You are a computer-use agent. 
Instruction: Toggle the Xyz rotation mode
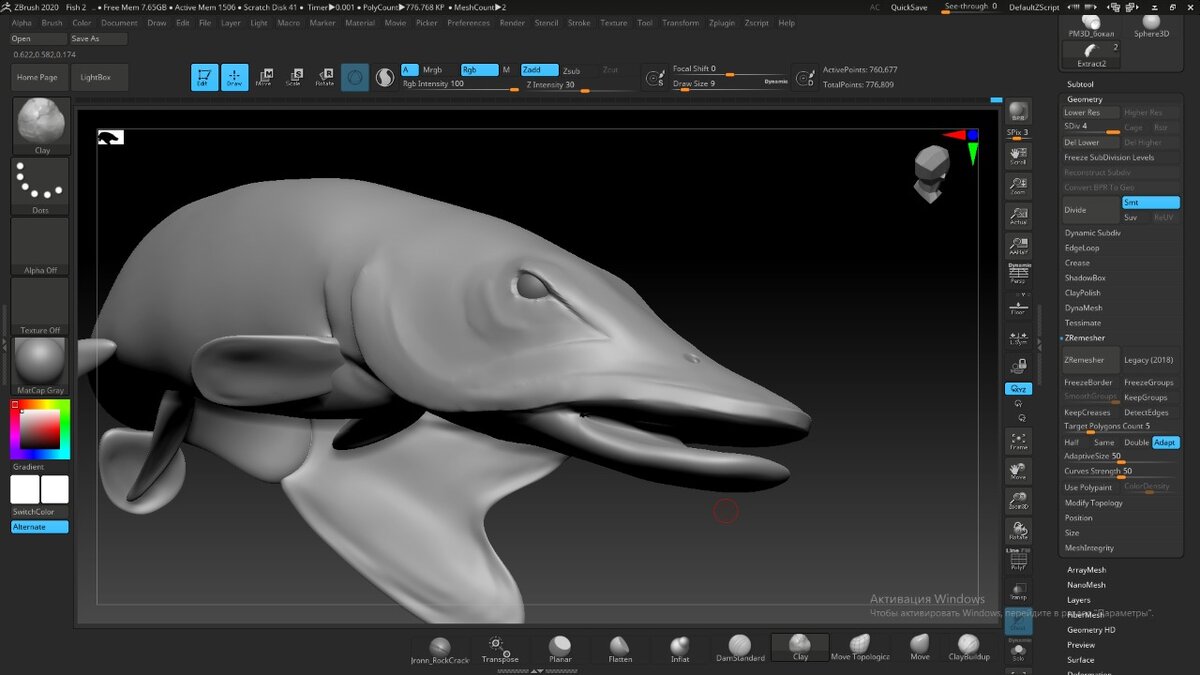tap(1018, 388)
